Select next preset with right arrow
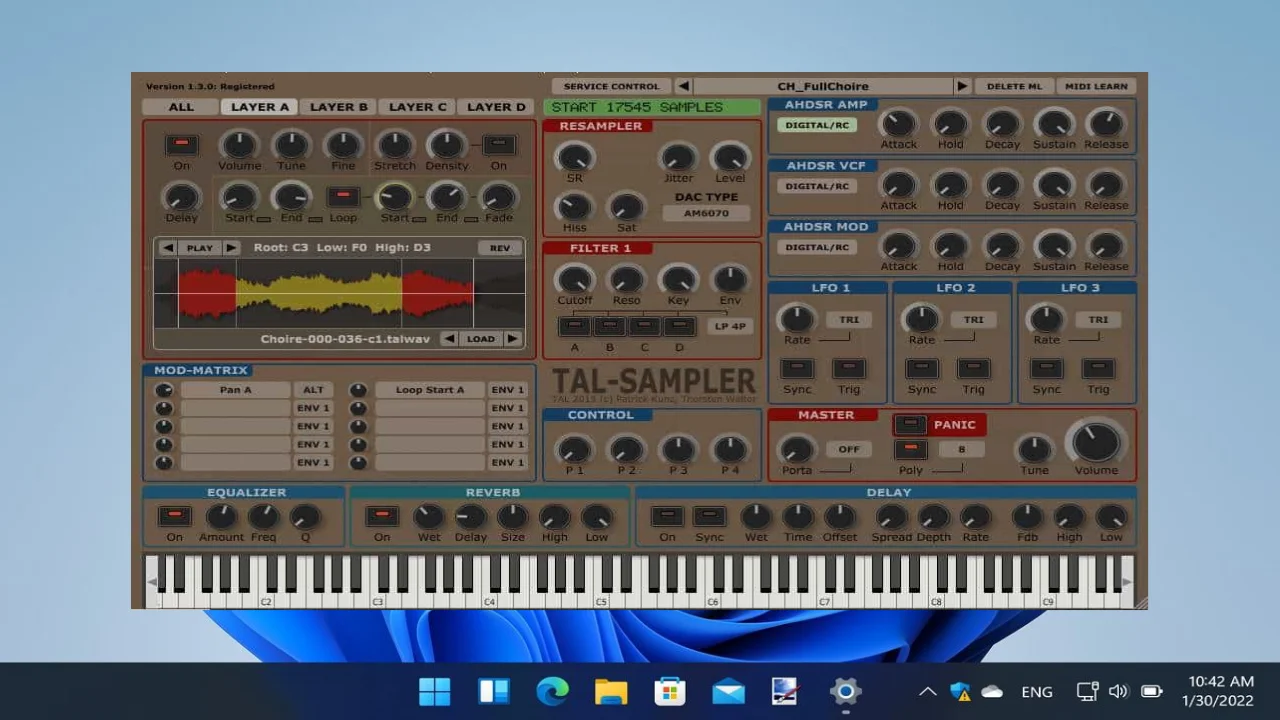This screenshot has height=720, width=1280. pyautogui.click(x=962, y=86)
